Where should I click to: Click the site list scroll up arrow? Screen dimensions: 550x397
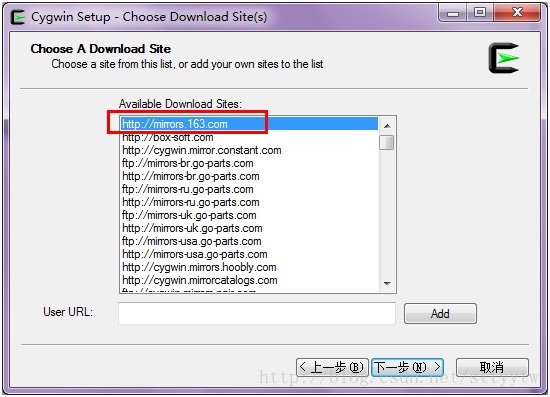point(387,126)
